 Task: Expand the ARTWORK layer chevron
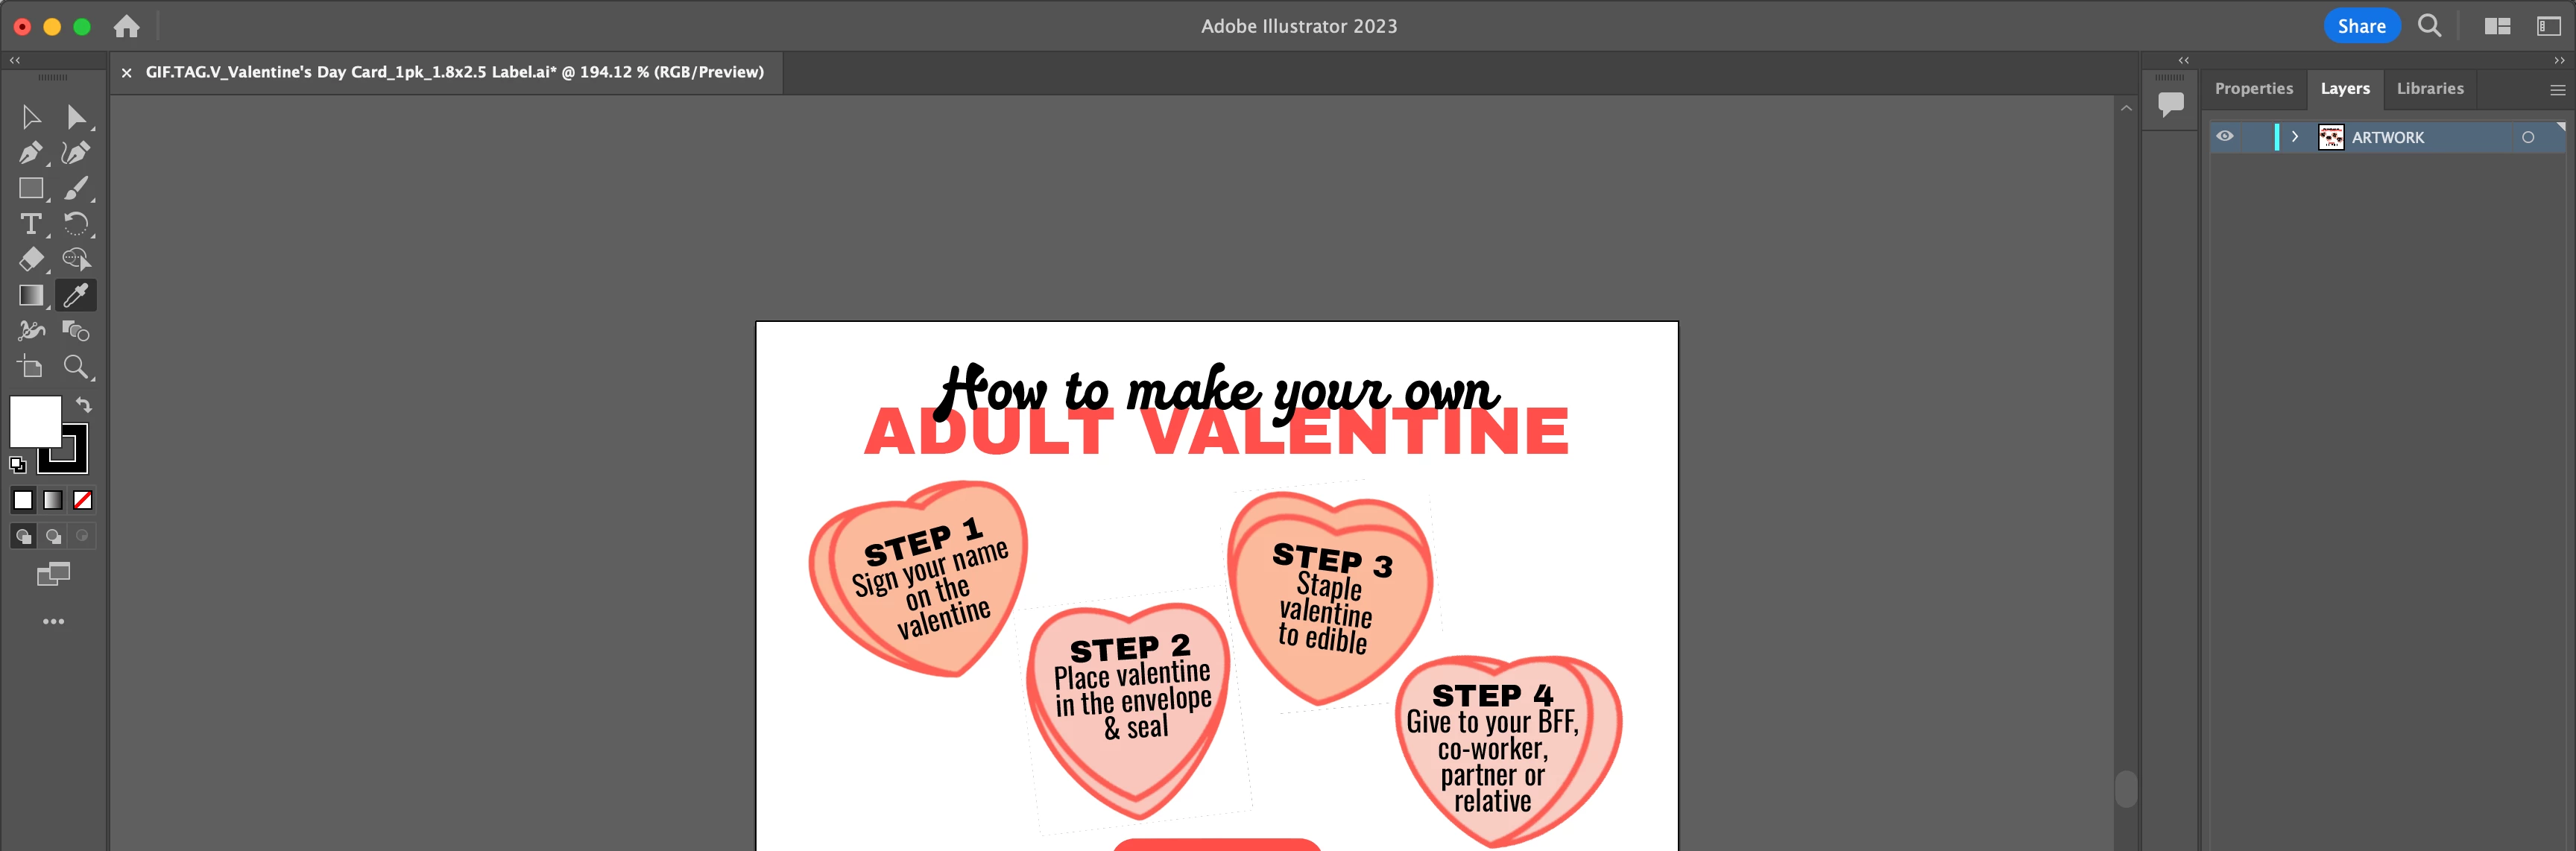(2294, 137)
